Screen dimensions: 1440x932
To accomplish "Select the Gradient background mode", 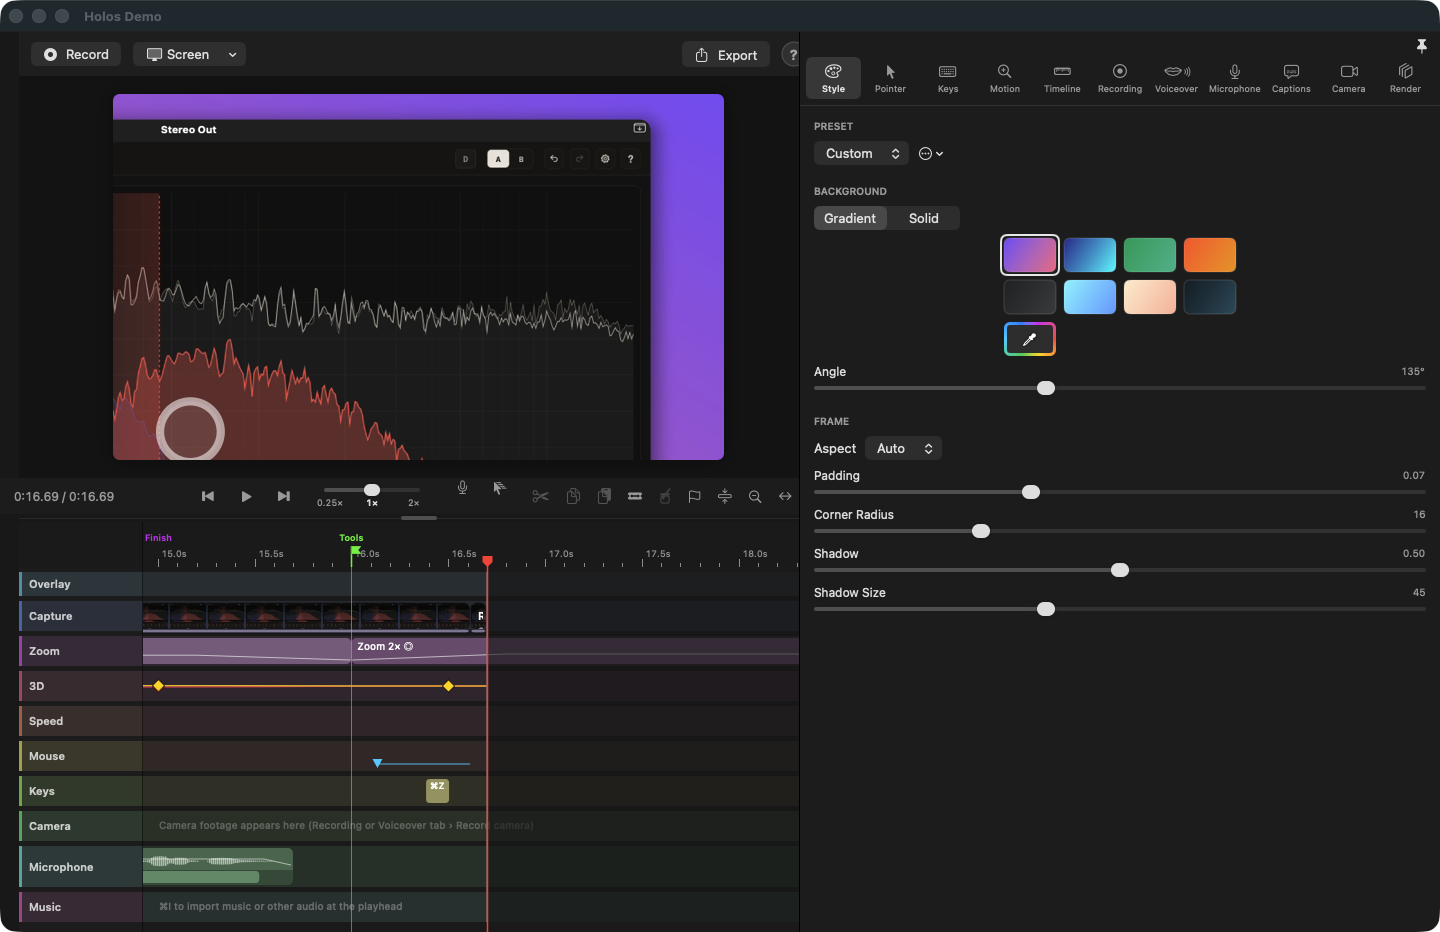I will [850, 218].
